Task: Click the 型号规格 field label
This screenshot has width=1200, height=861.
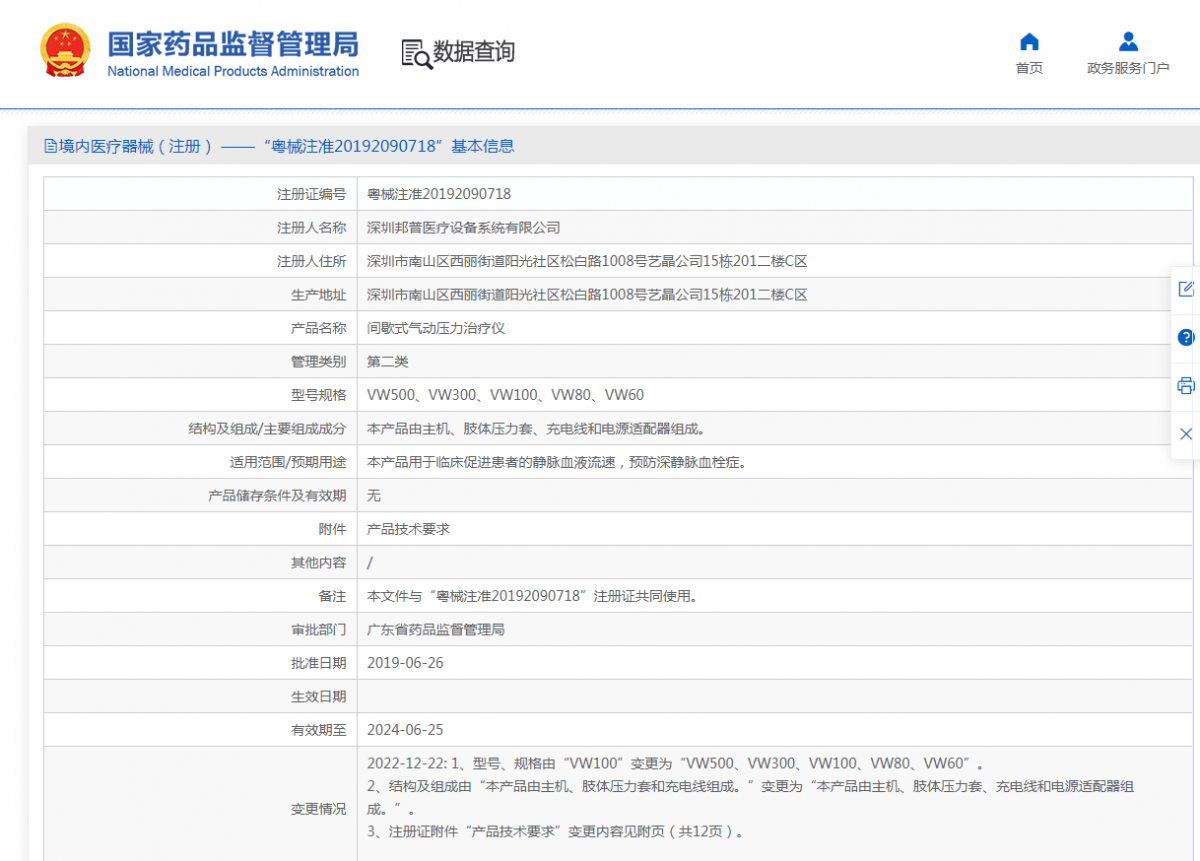Action: coord(319,395)
